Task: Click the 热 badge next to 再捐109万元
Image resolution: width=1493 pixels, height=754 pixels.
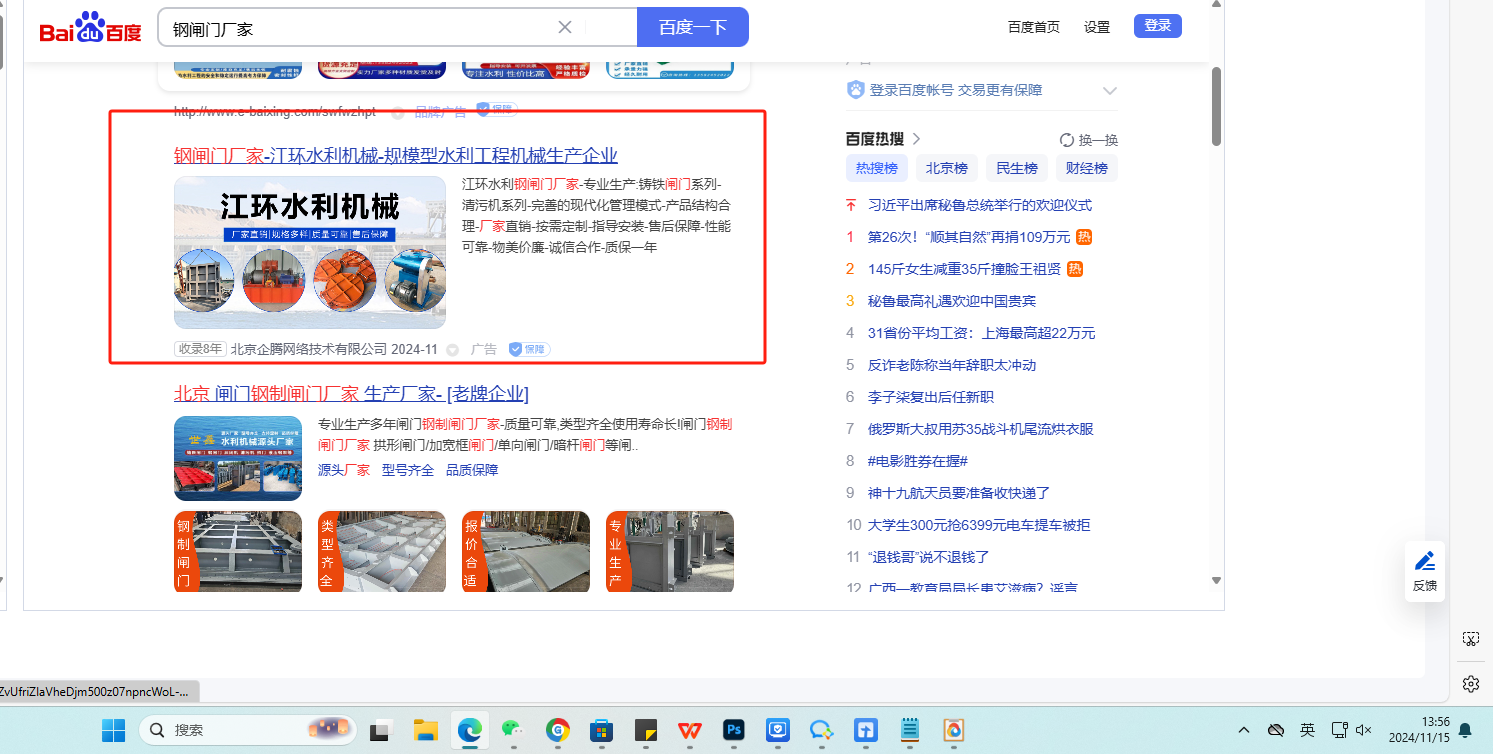Action: tap(1084, 237)
